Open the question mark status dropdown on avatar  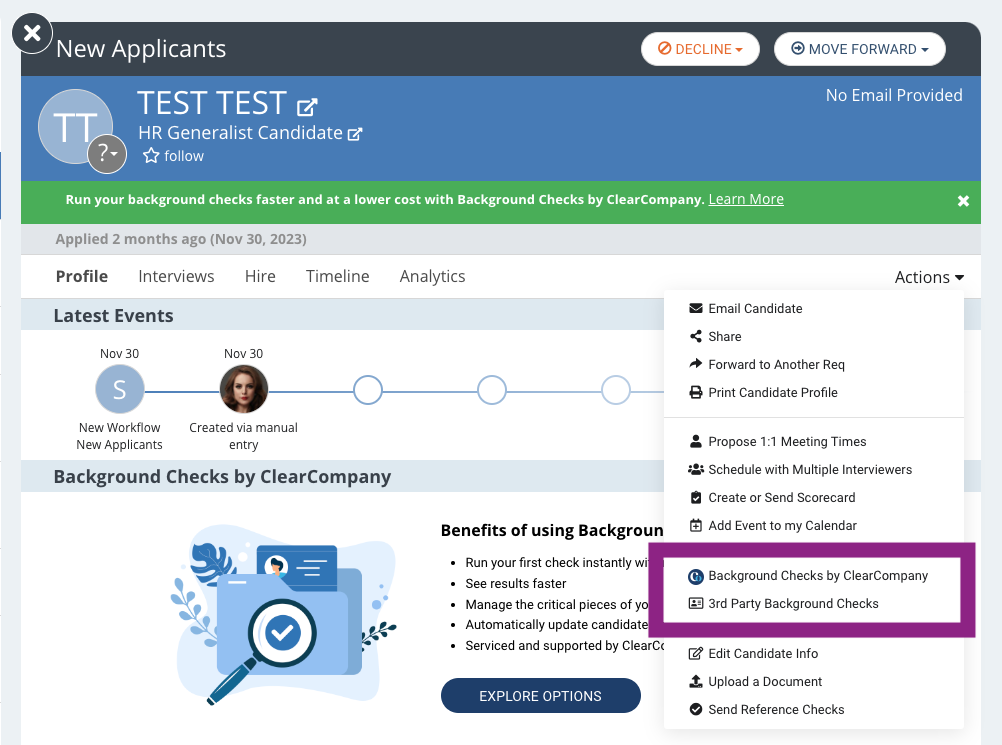click(x=107, y=154)
